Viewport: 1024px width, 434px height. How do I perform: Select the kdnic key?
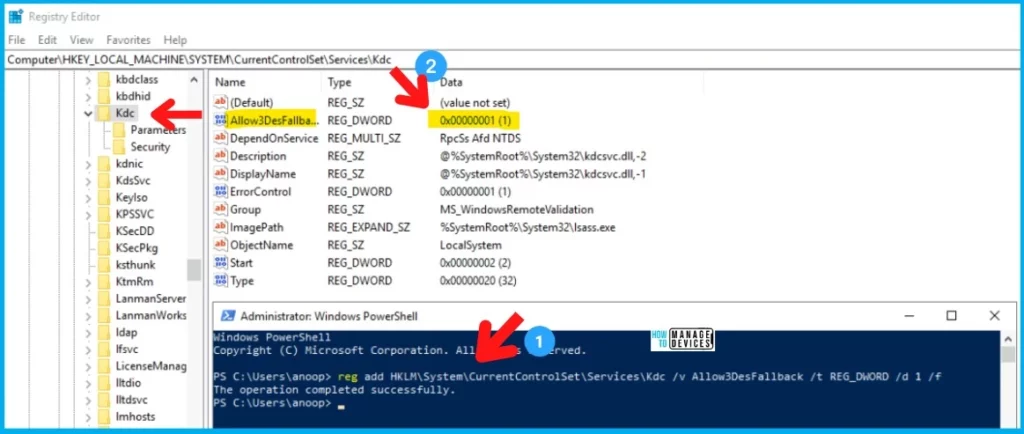click(x=129, y=164)
